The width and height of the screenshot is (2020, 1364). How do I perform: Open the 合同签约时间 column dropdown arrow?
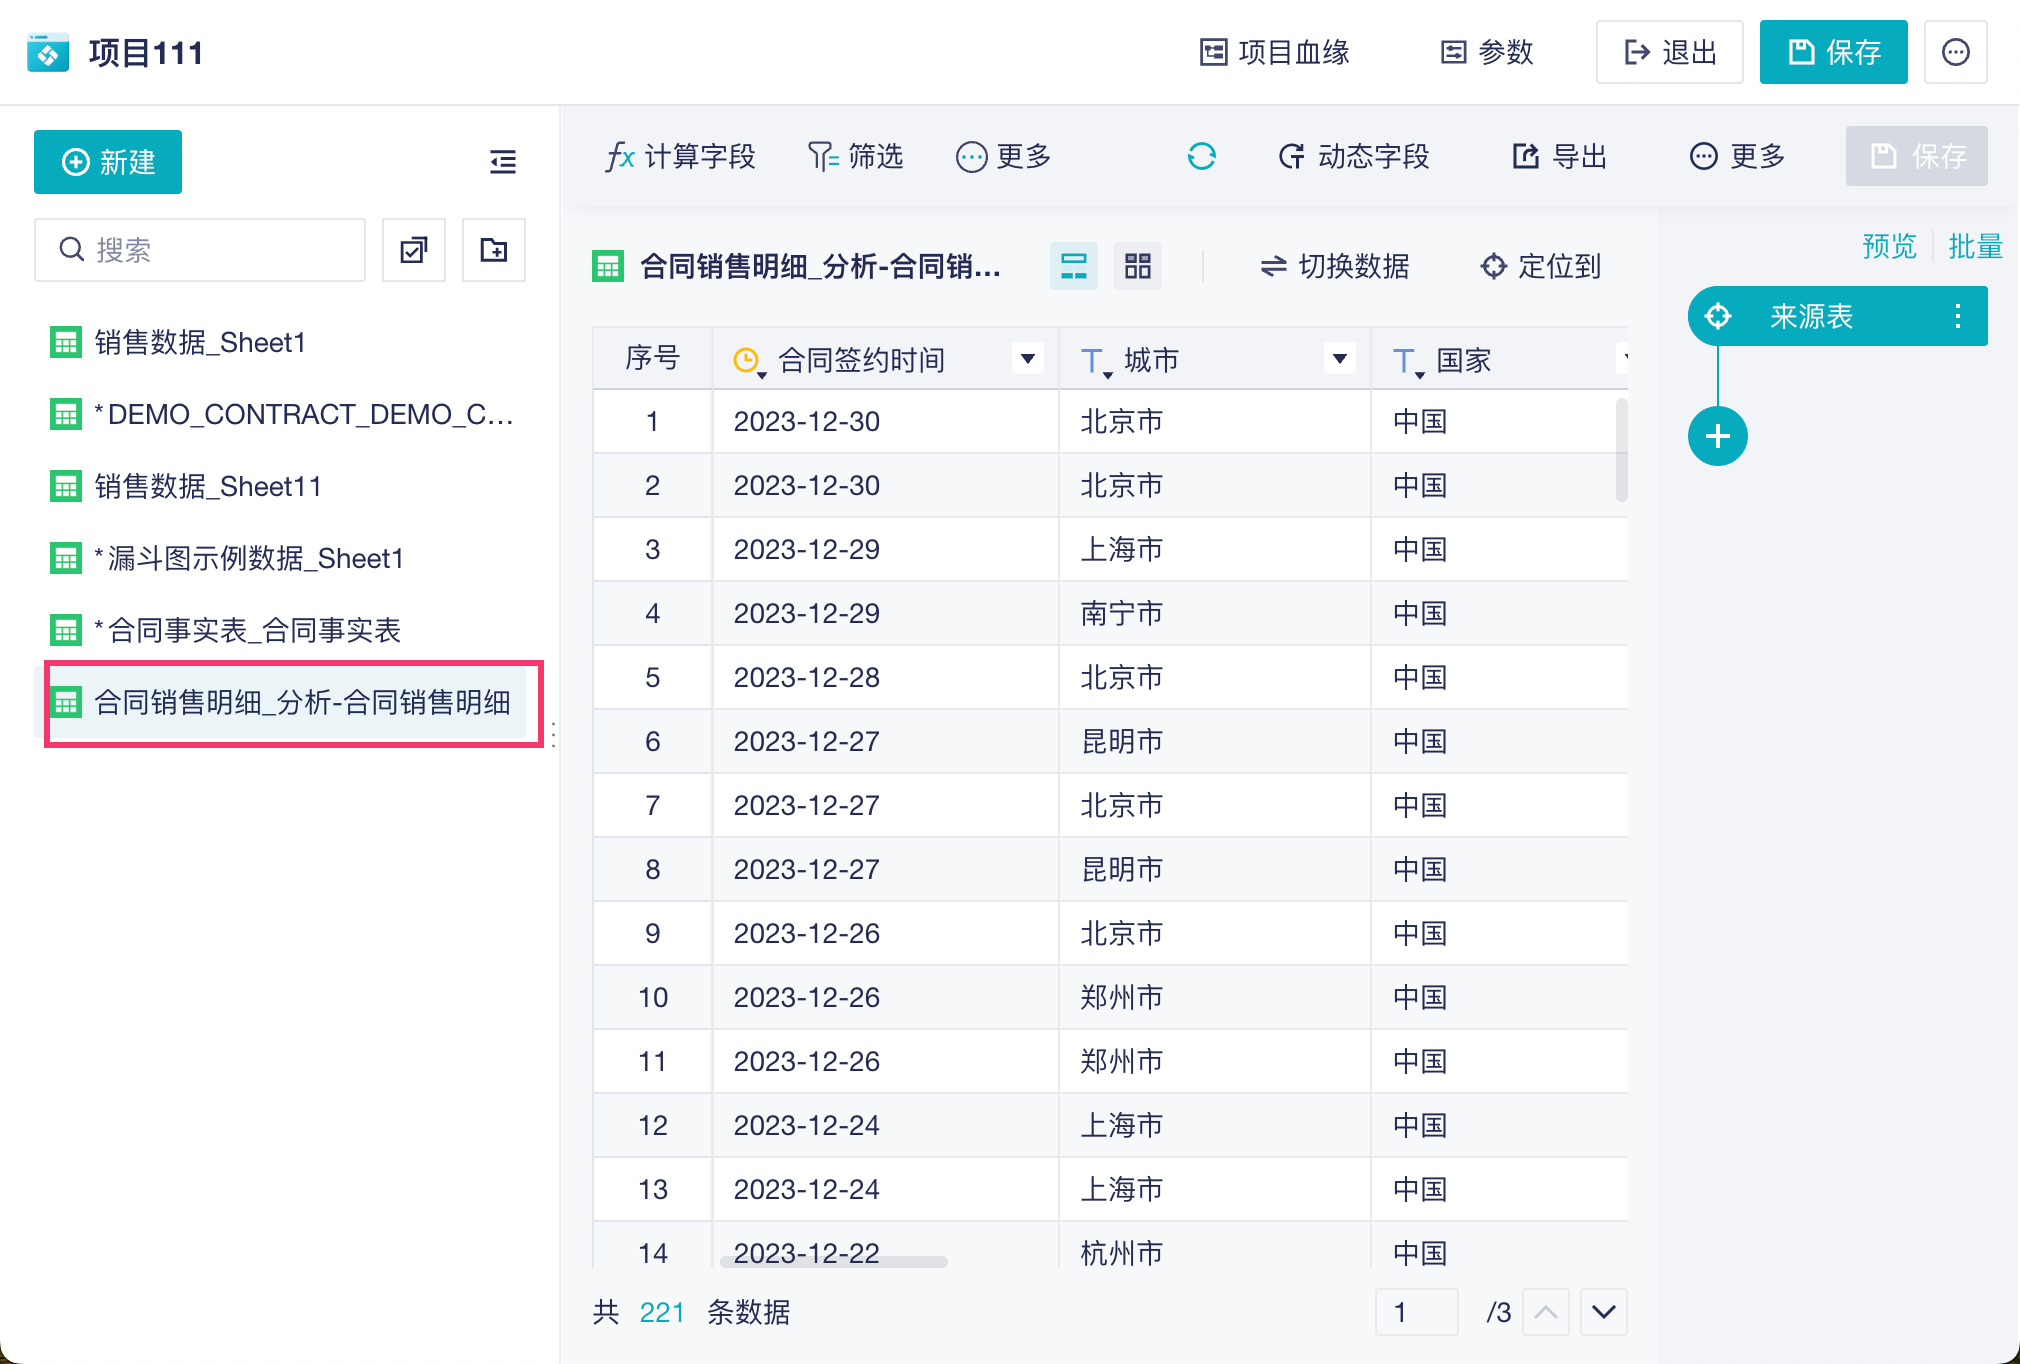1027,359
